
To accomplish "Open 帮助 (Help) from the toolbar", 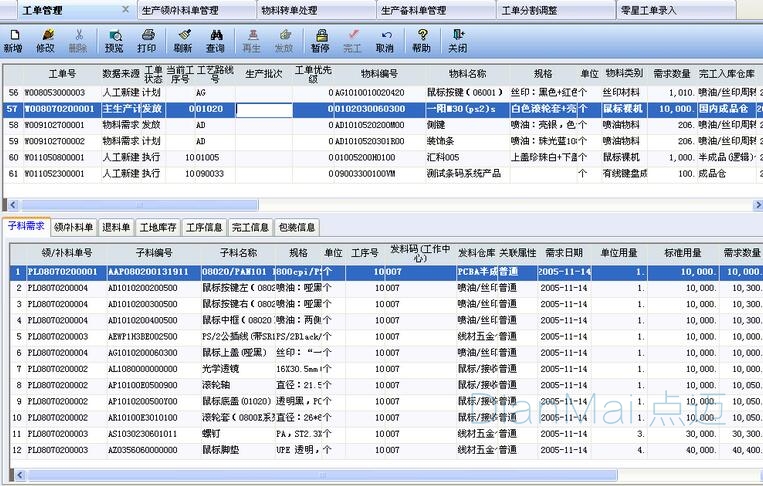I will [x=421, y=40].
